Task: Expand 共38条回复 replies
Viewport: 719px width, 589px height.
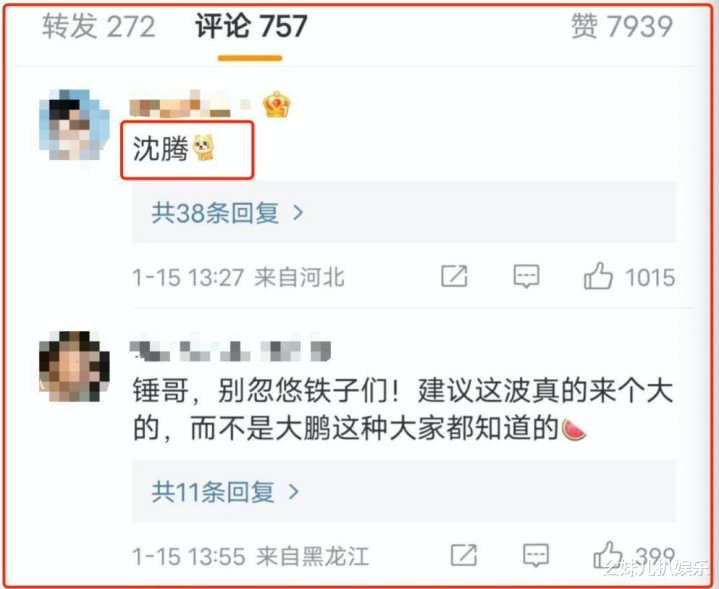Action: tap(404, 212)
